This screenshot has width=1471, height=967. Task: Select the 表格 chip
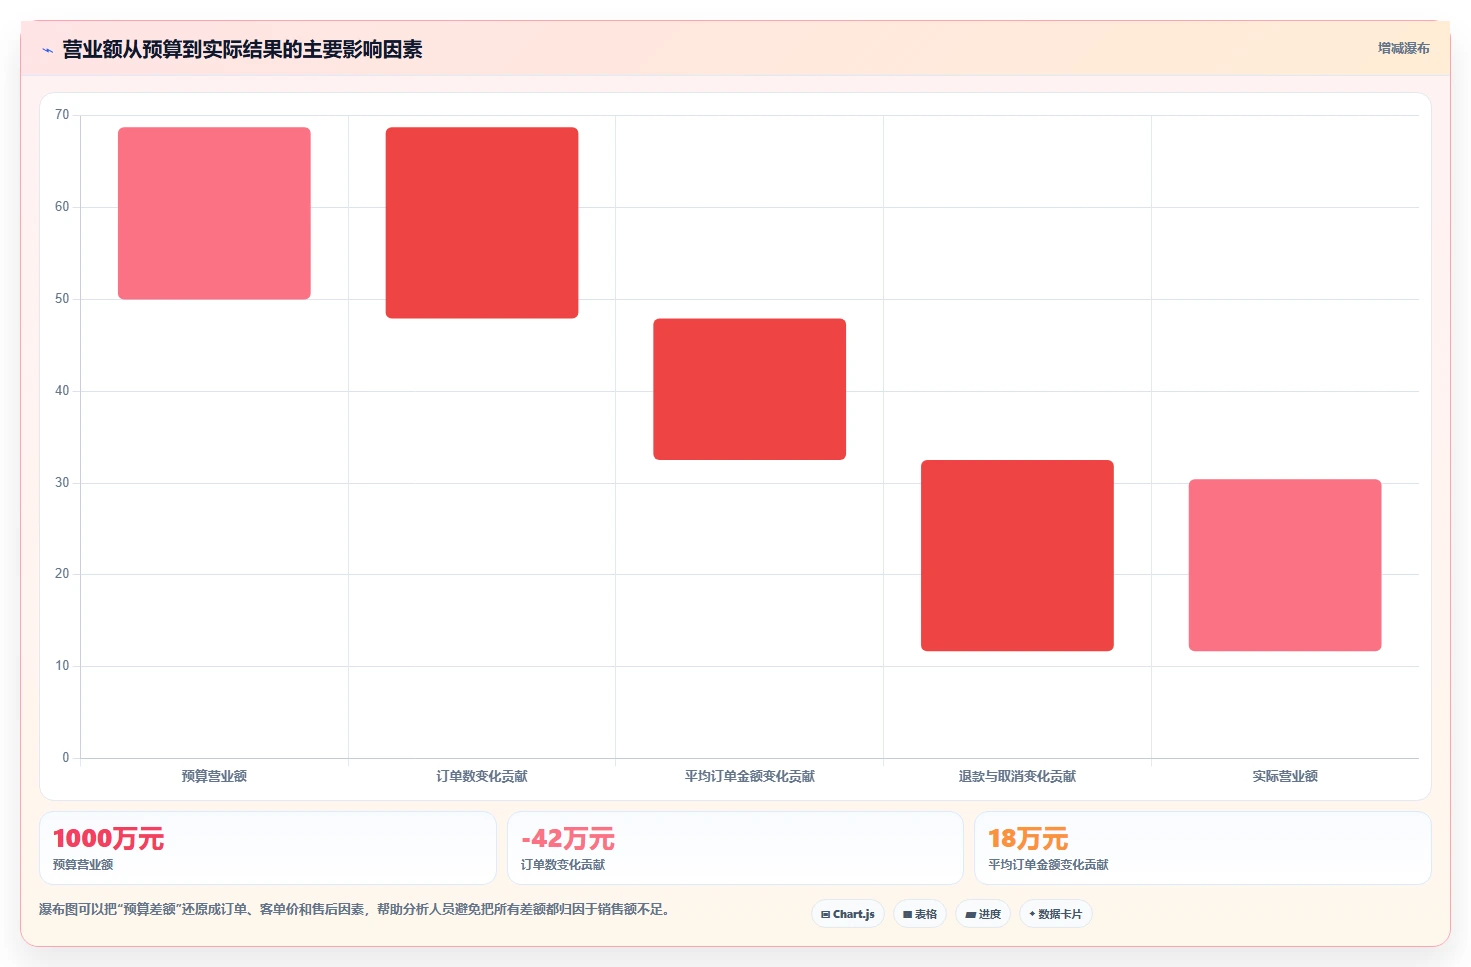tap(920, 914)
